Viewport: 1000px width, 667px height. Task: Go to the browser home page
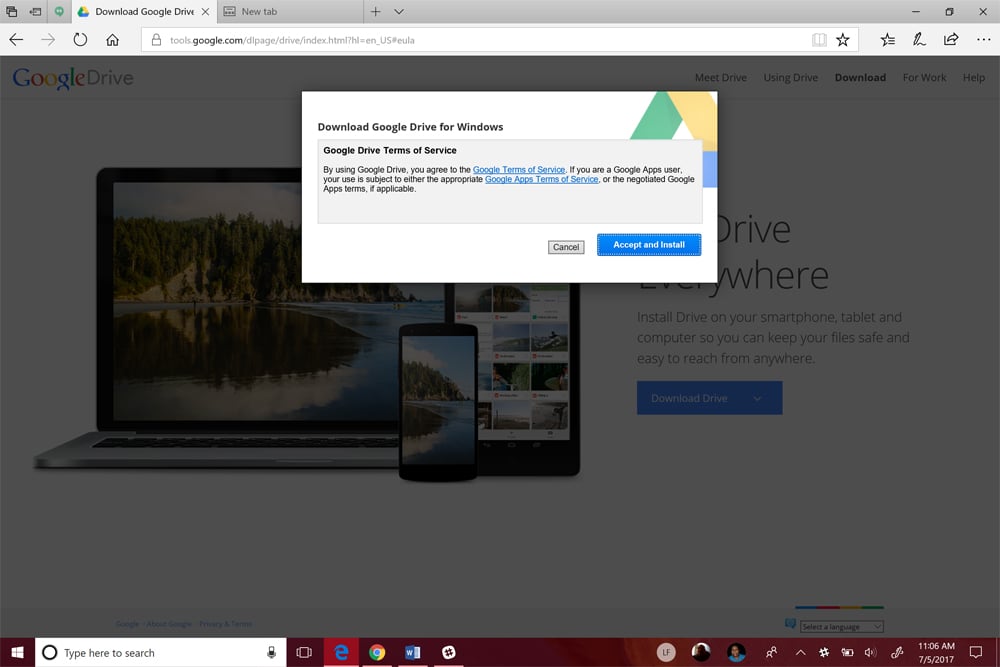click(x=112, y=40)
